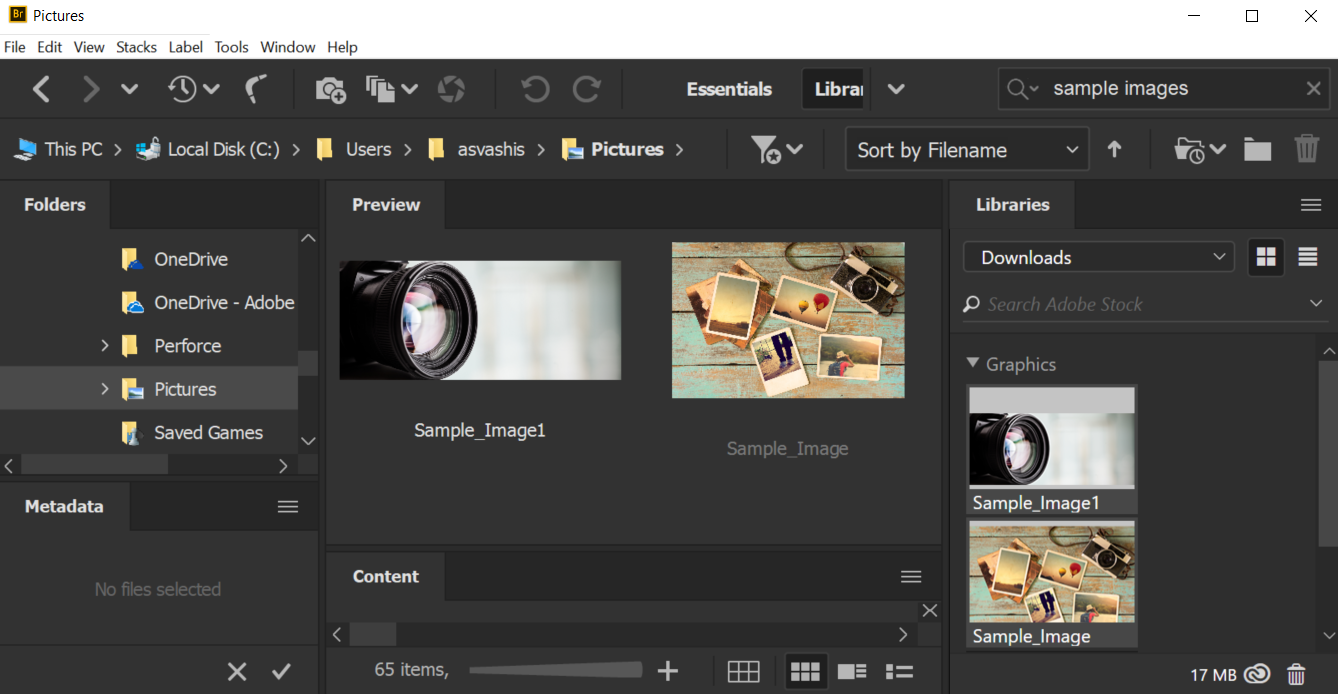The image size is (1338, 694).
Task: Open the Downloads library dropdown
Action: point(1099,257)
